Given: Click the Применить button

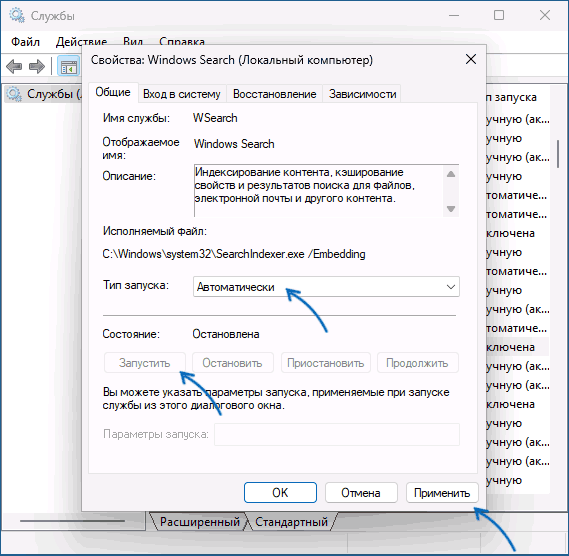Looking at the screenshot, I should (x=442, y=492).
